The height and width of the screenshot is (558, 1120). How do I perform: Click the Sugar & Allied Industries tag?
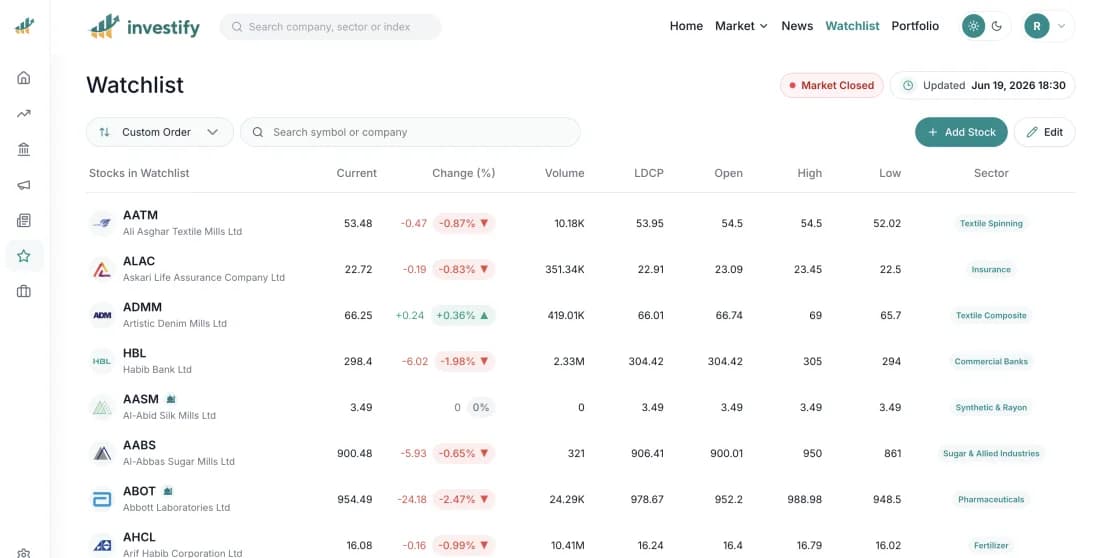[x=991, y=454]
